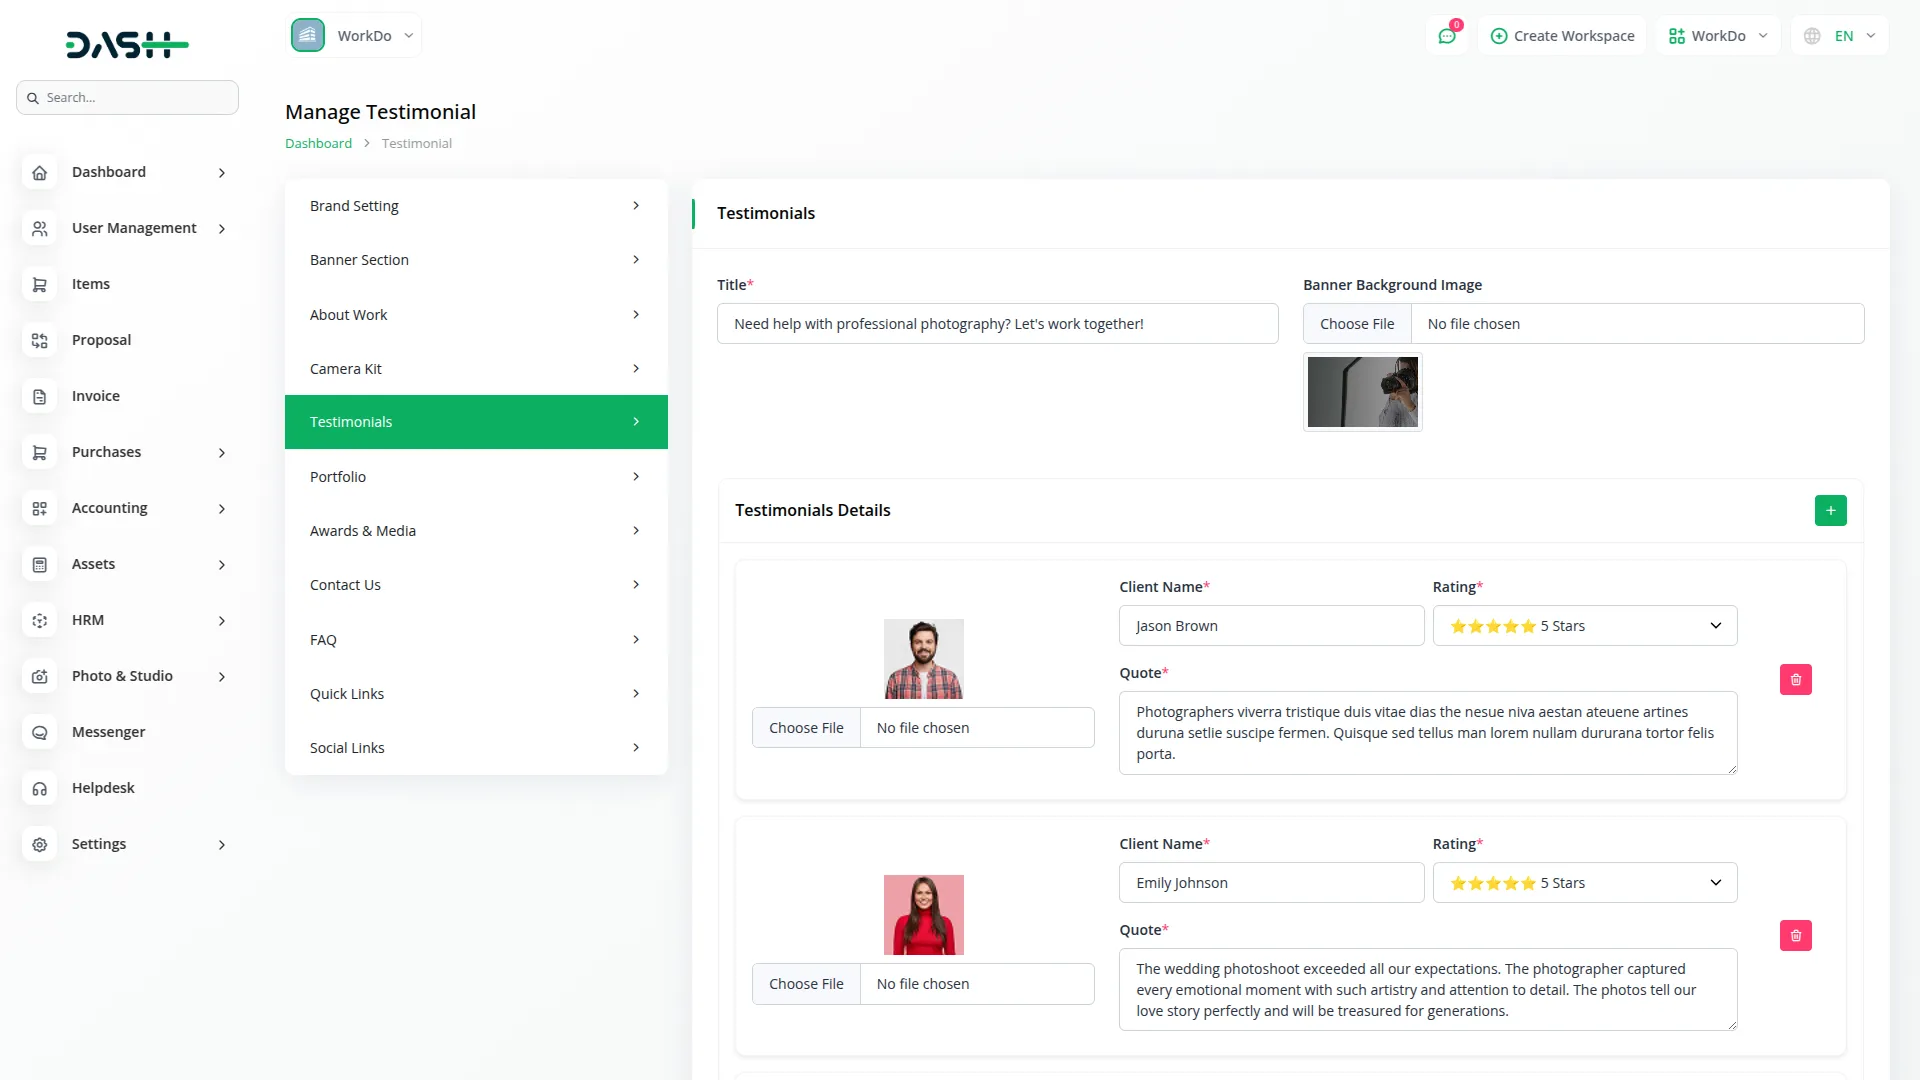Click the Invoice document icon in sidebar
The image size is (1920, 1080).
click(x=40, y=397)
